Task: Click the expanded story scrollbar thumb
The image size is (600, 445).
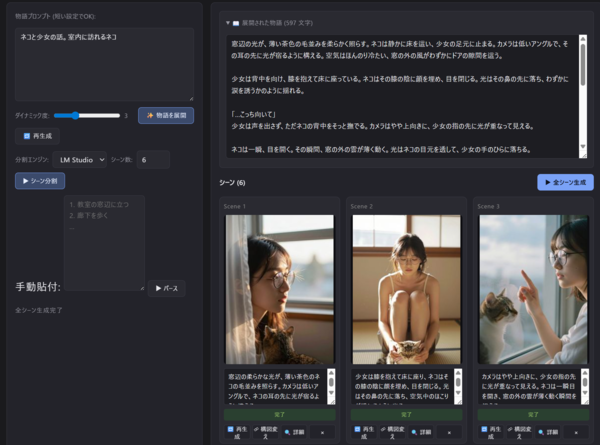Action: (583, 64)
